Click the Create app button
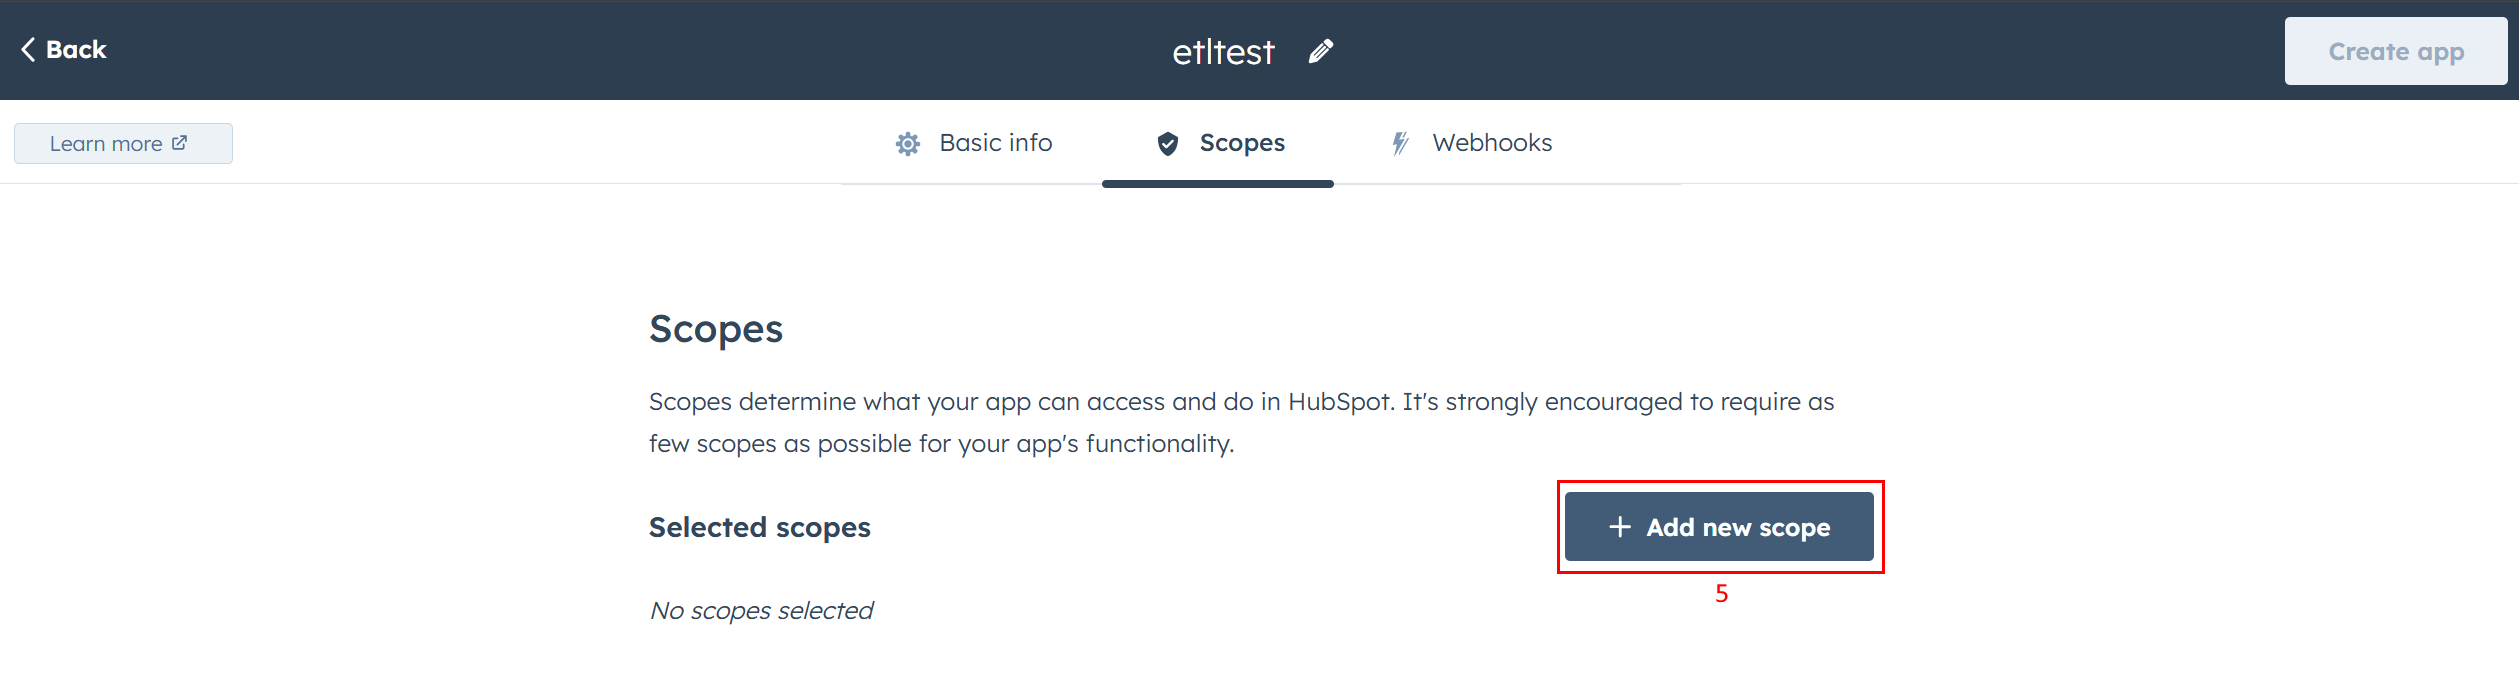2519x673 pixels. (2395, 50)
